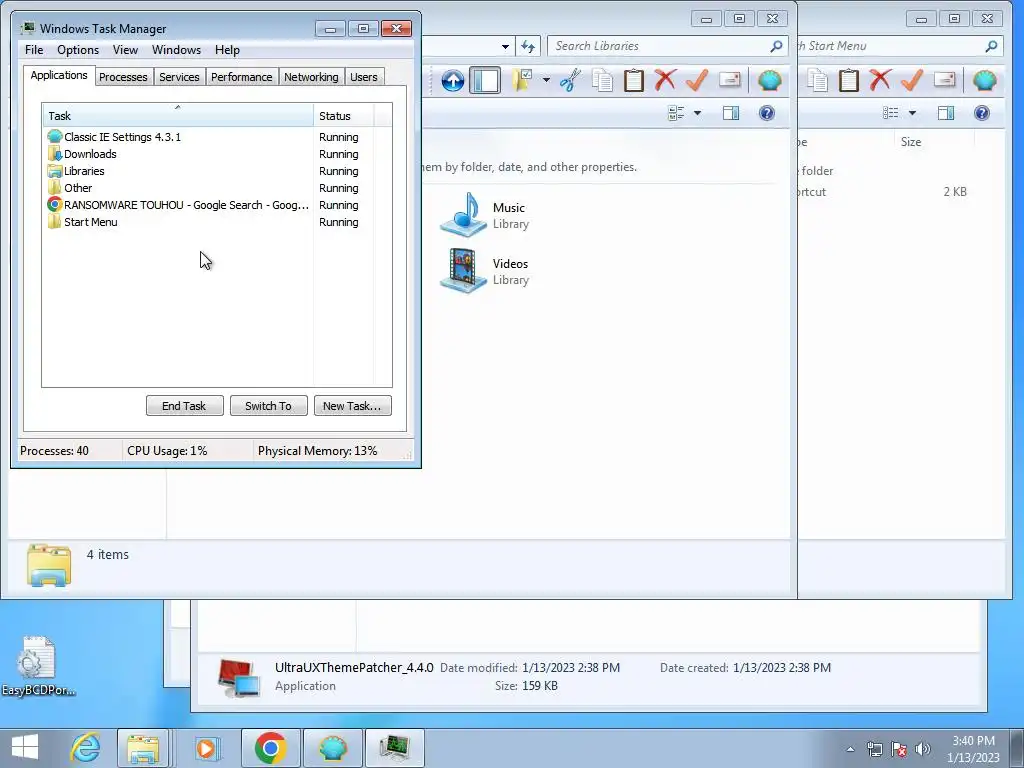Open the Help menu in Task Manager
1024x768 pixels.
tap(227, 50)
